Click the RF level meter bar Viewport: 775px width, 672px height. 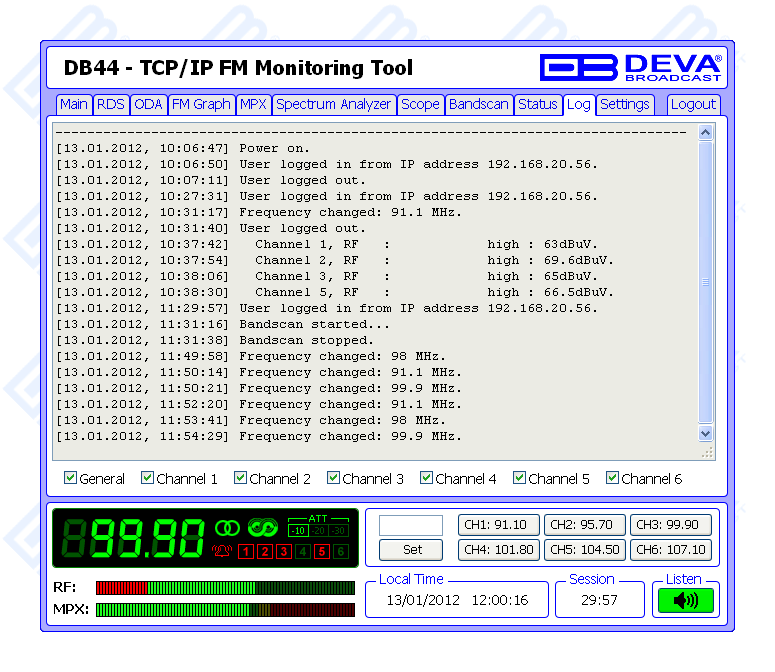[225, 587]
